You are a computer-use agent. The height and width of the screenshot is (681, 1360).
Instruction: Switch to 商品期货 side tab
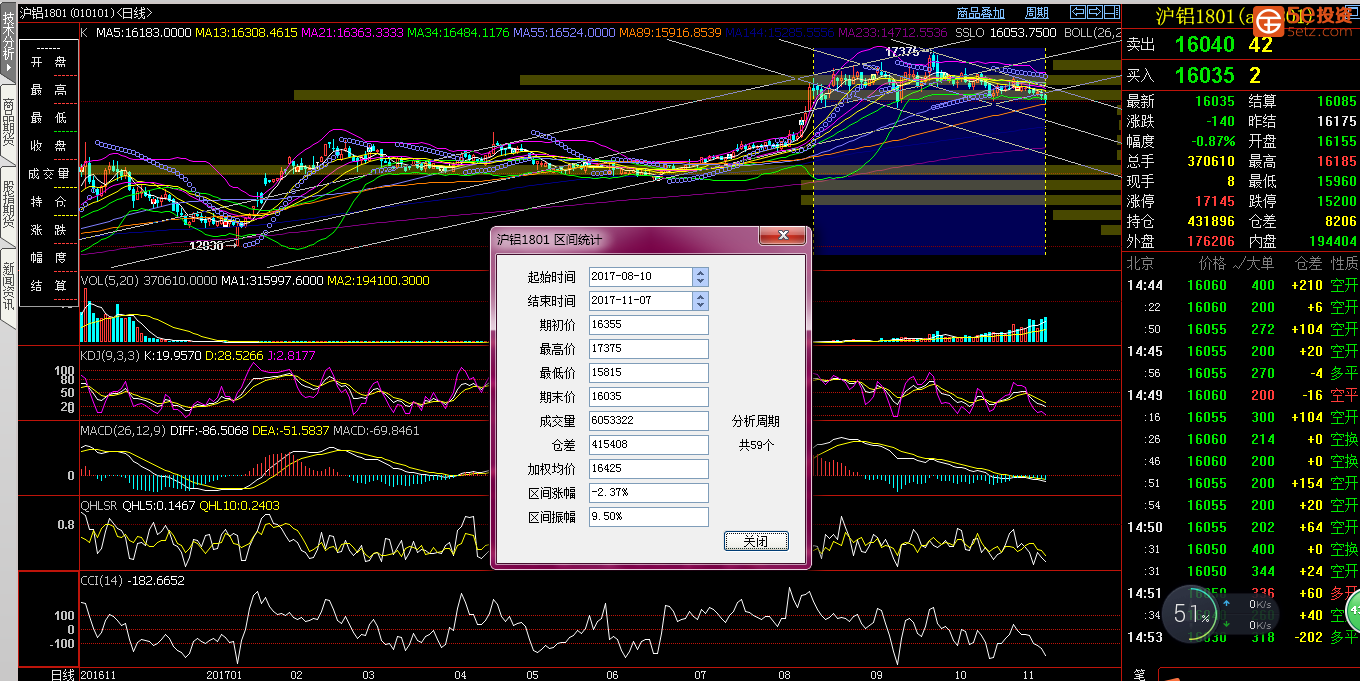8,125
